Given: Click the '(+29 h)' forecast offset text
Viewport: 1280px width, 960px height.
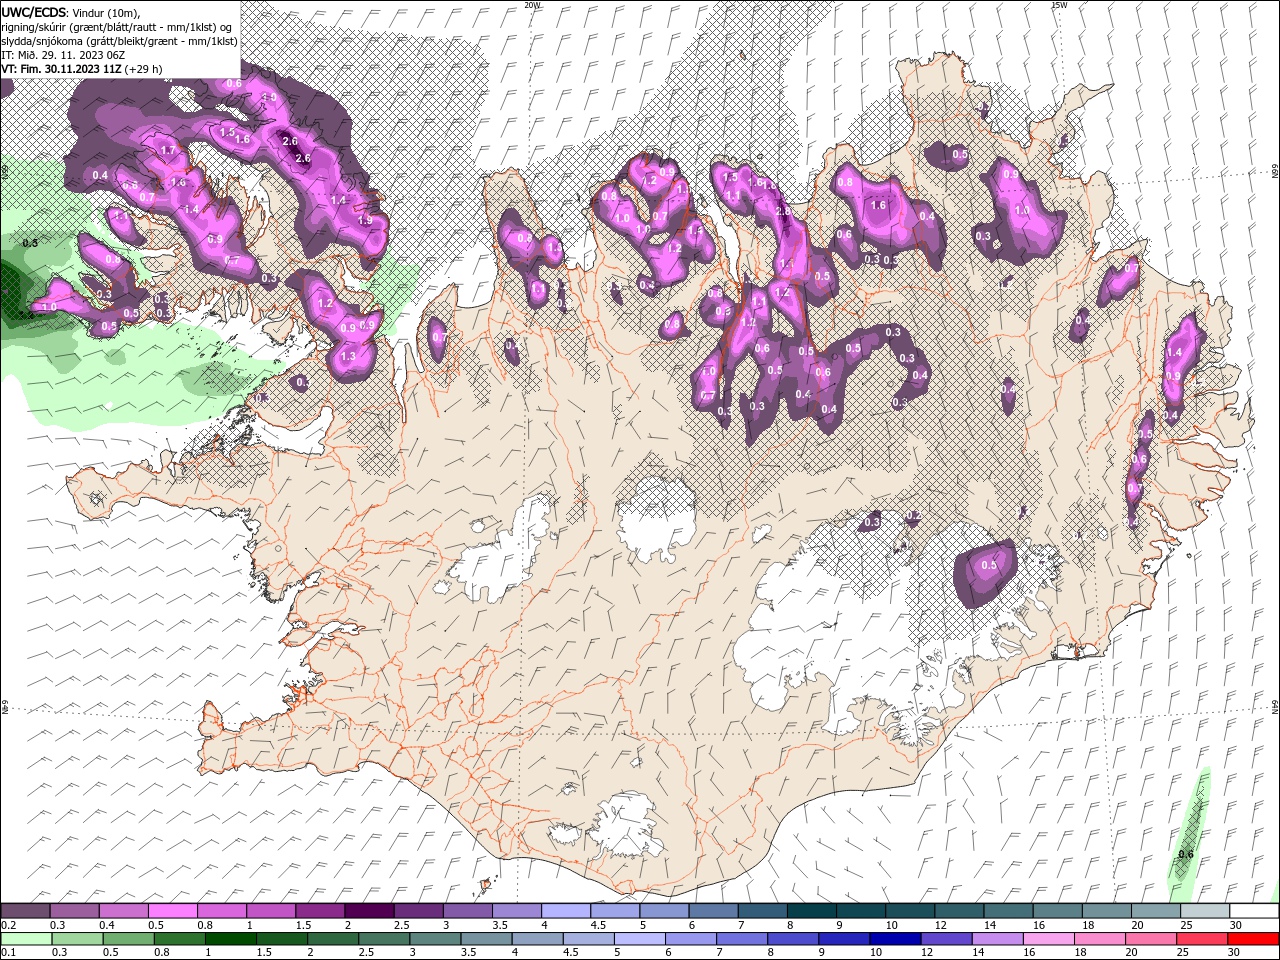Looking at the screenshot, I should click(x=145, y=69).
